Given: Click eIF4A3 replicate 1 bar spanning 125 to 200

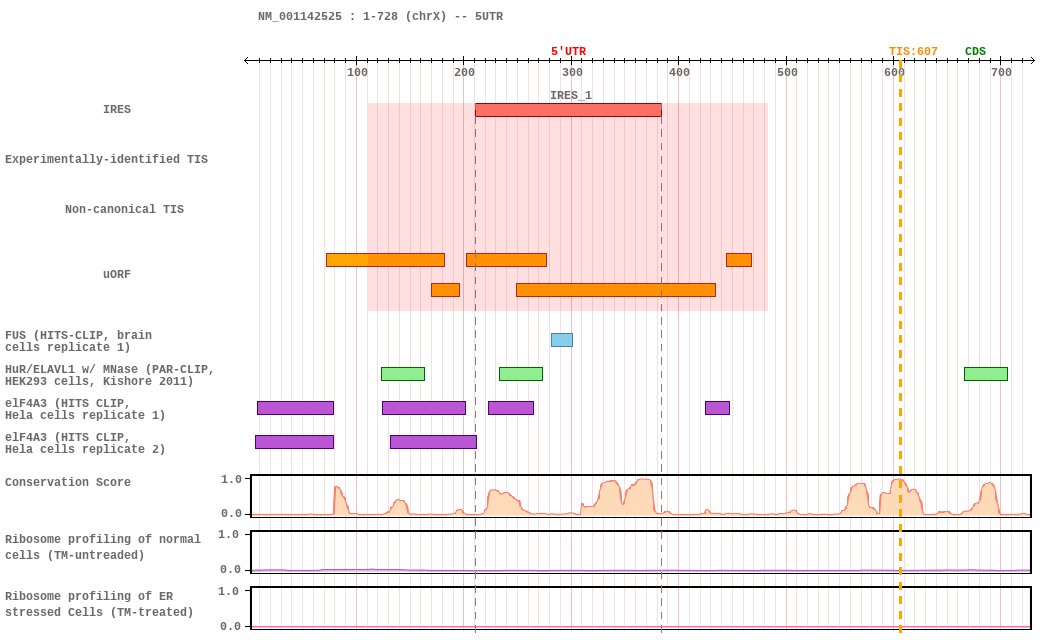Looking at the screenshot, I should tap(424, 408).
